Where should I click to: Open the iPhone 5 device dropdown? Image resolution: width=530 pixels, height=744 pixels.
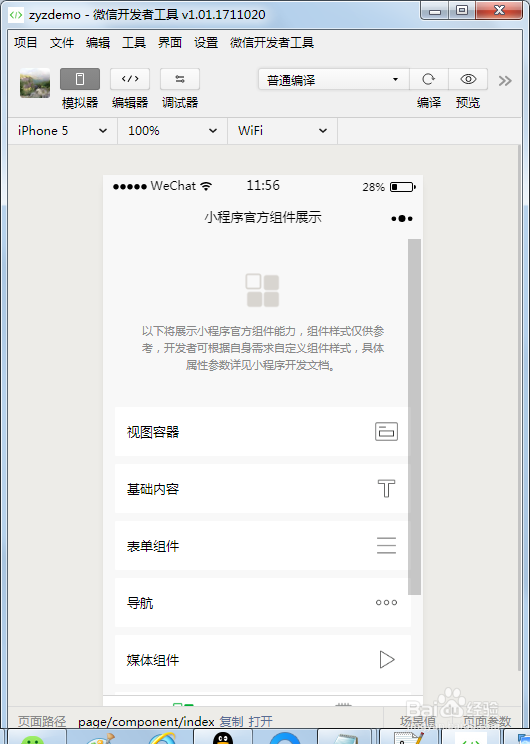point(63,131)
